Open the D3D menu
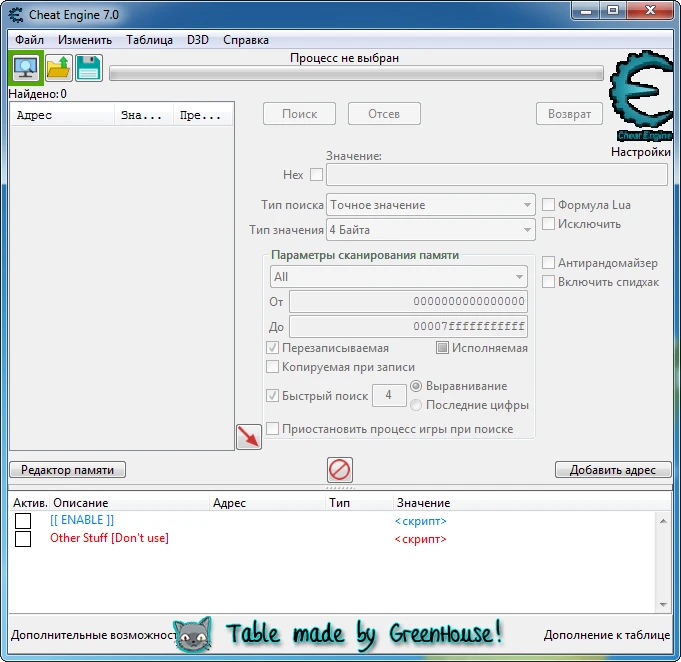This screenshot has width=681, height=662. click(198, 40)
